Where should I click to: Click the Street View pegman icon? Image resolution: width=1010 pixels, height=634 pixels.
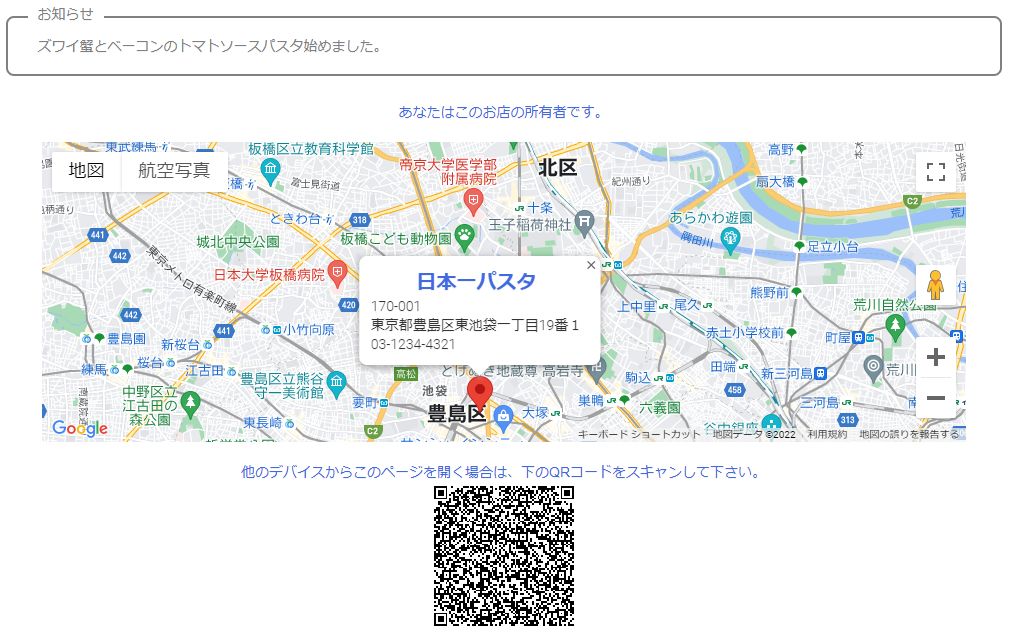click(935, 285)
